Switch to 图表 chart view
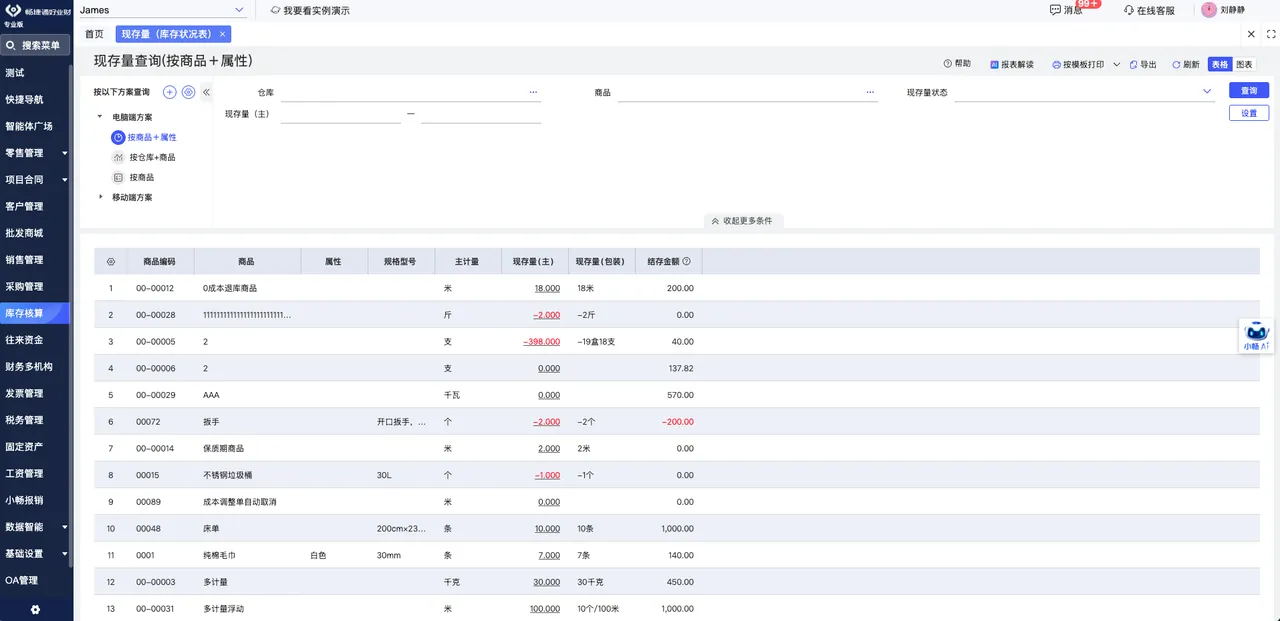This screenshot has width=1280, height=621. point(1244,64)
